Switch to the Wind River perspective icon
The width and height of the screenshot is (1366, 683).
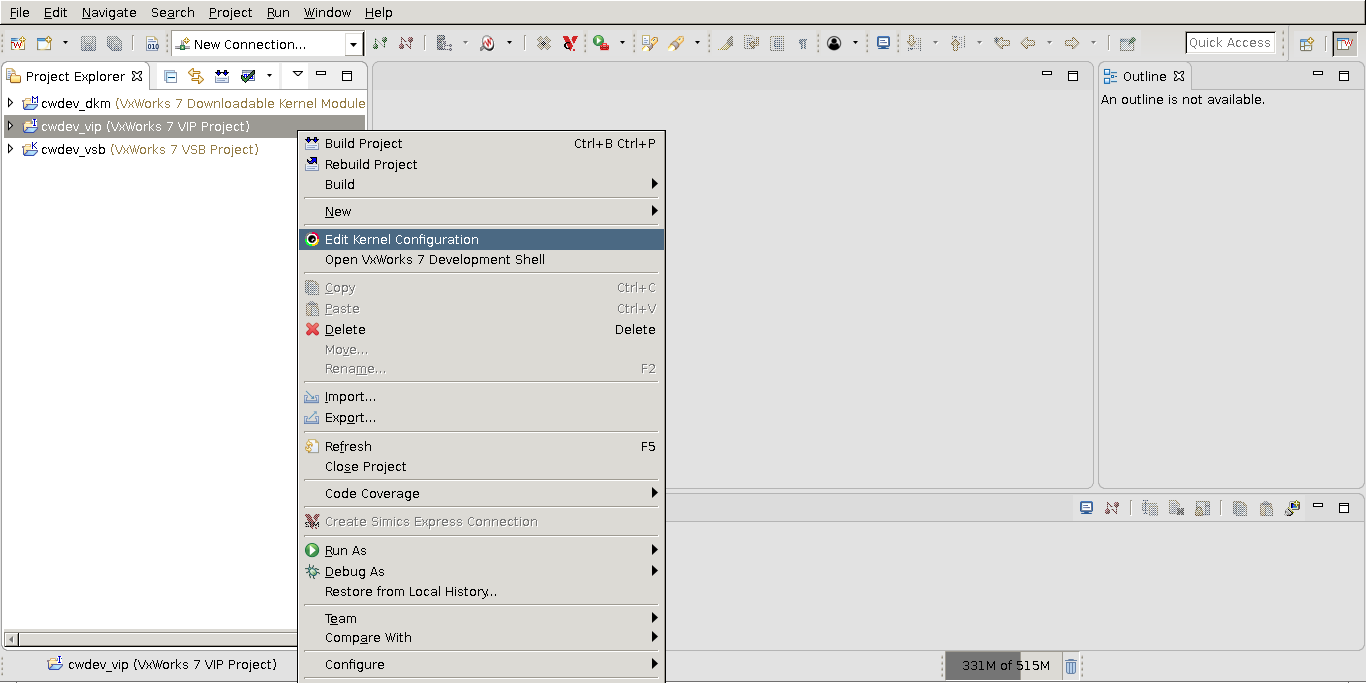(x=1345, y=43)
